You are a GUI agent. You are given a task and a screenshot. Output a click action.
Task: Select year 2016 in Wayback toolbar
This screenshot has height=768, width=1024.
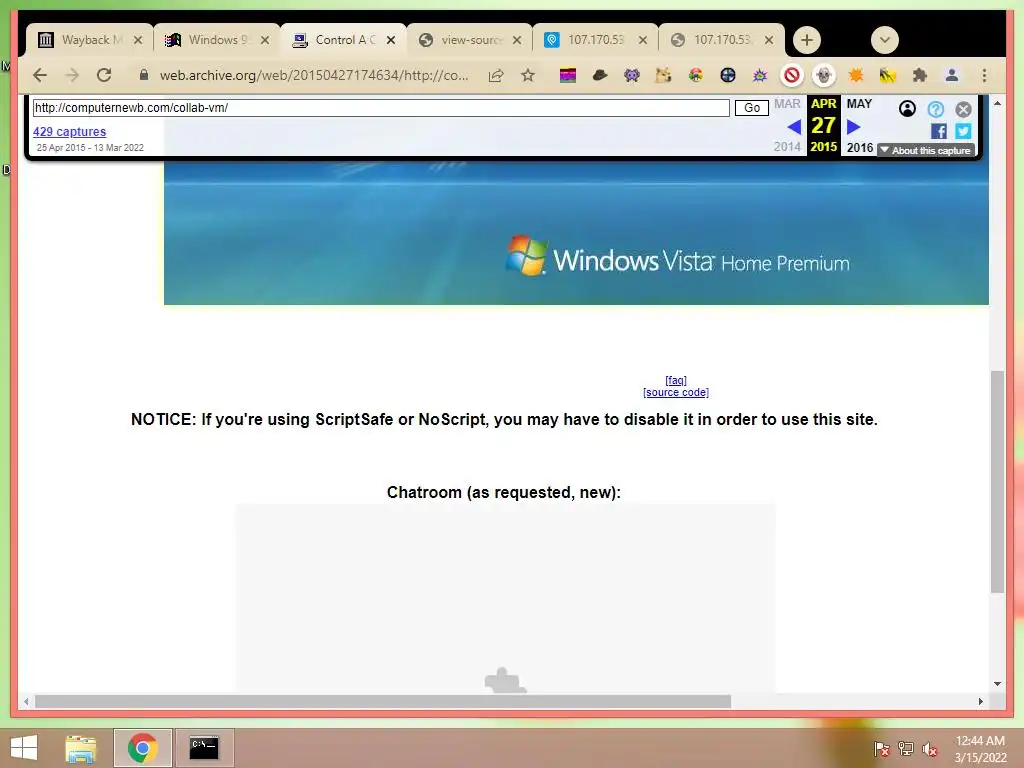859,148
